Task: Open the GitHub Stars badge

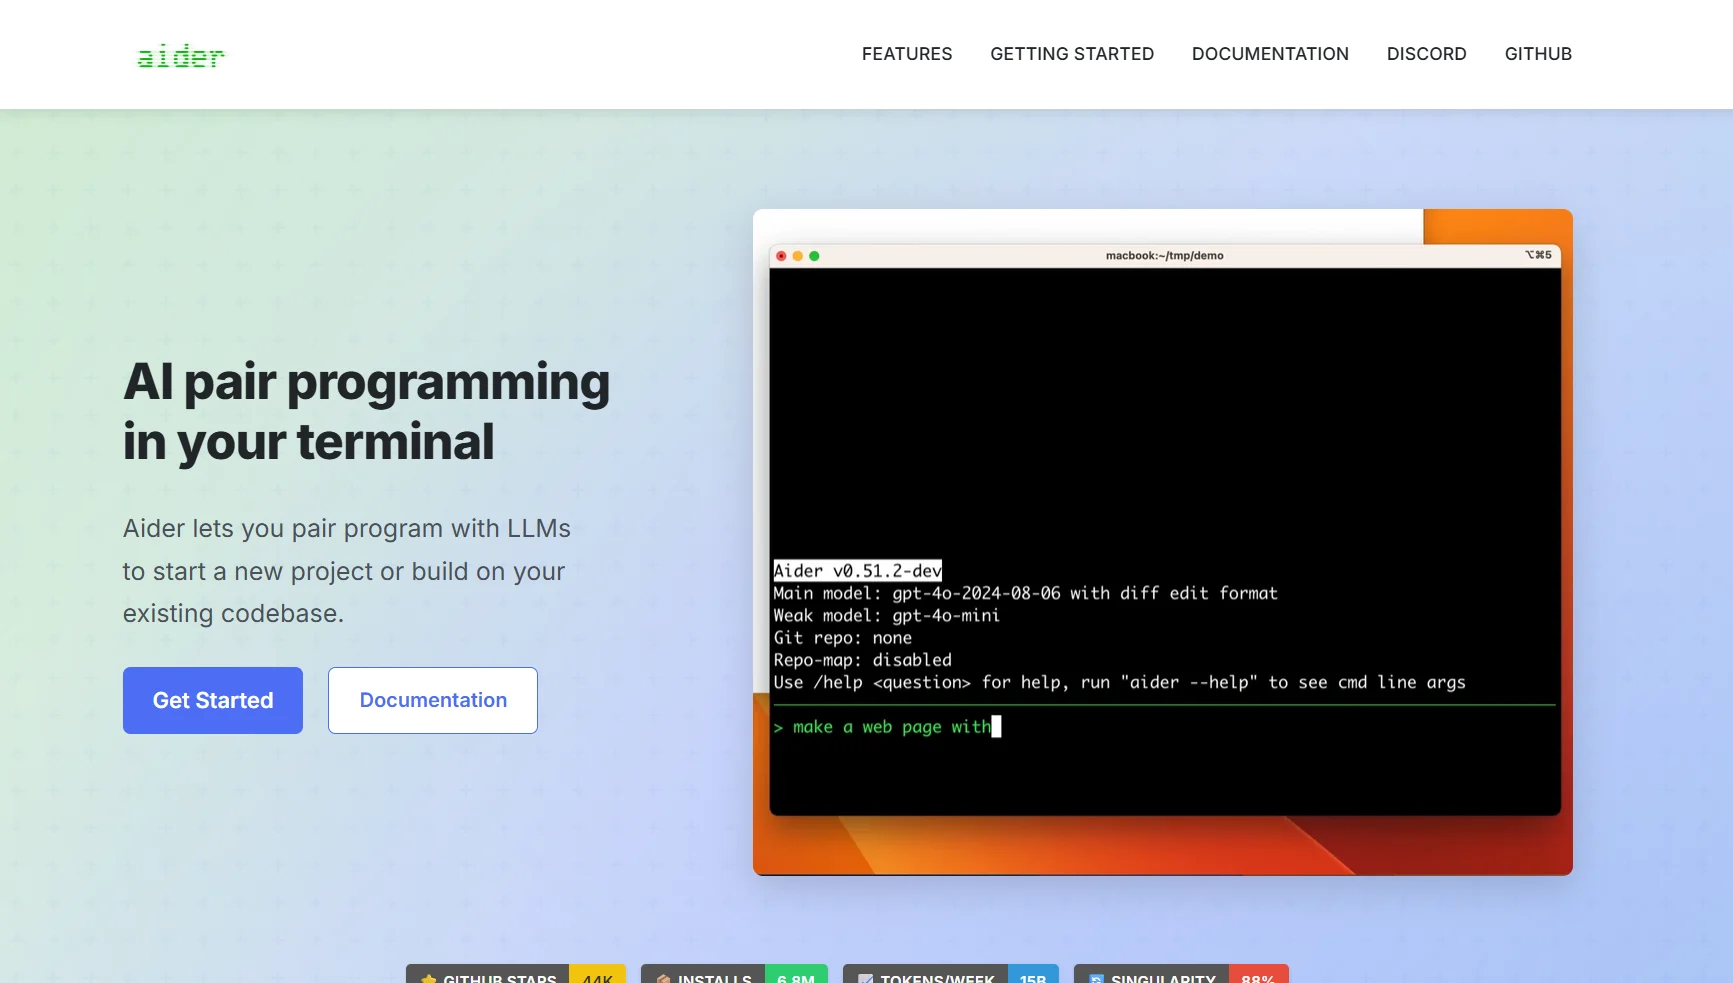Action: 516,974
